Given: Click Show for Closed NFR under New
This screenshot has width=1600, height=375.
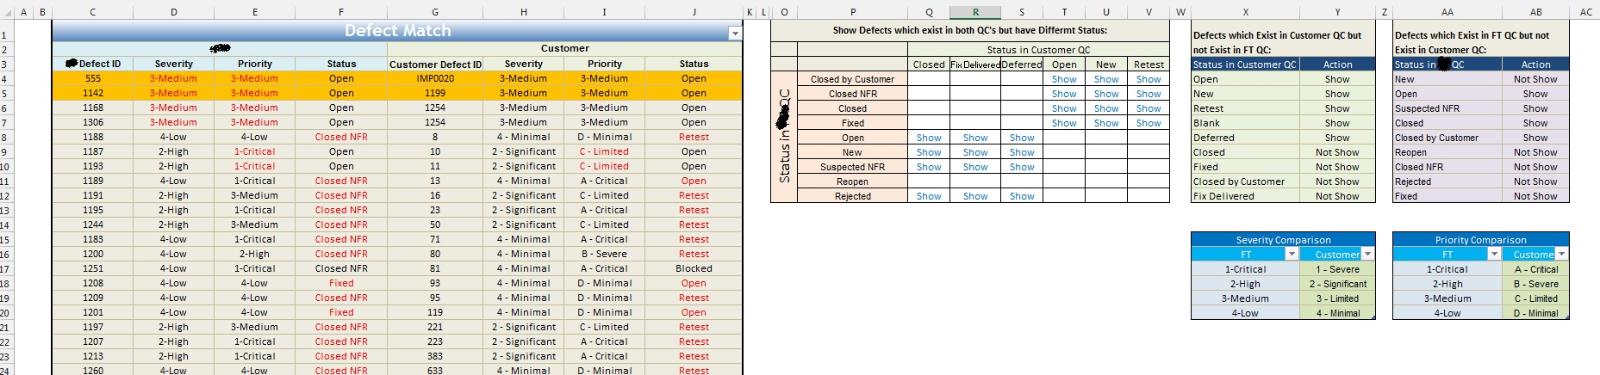Looking at the screenshot, I should pyautogui.click(x=1106, y=94).
